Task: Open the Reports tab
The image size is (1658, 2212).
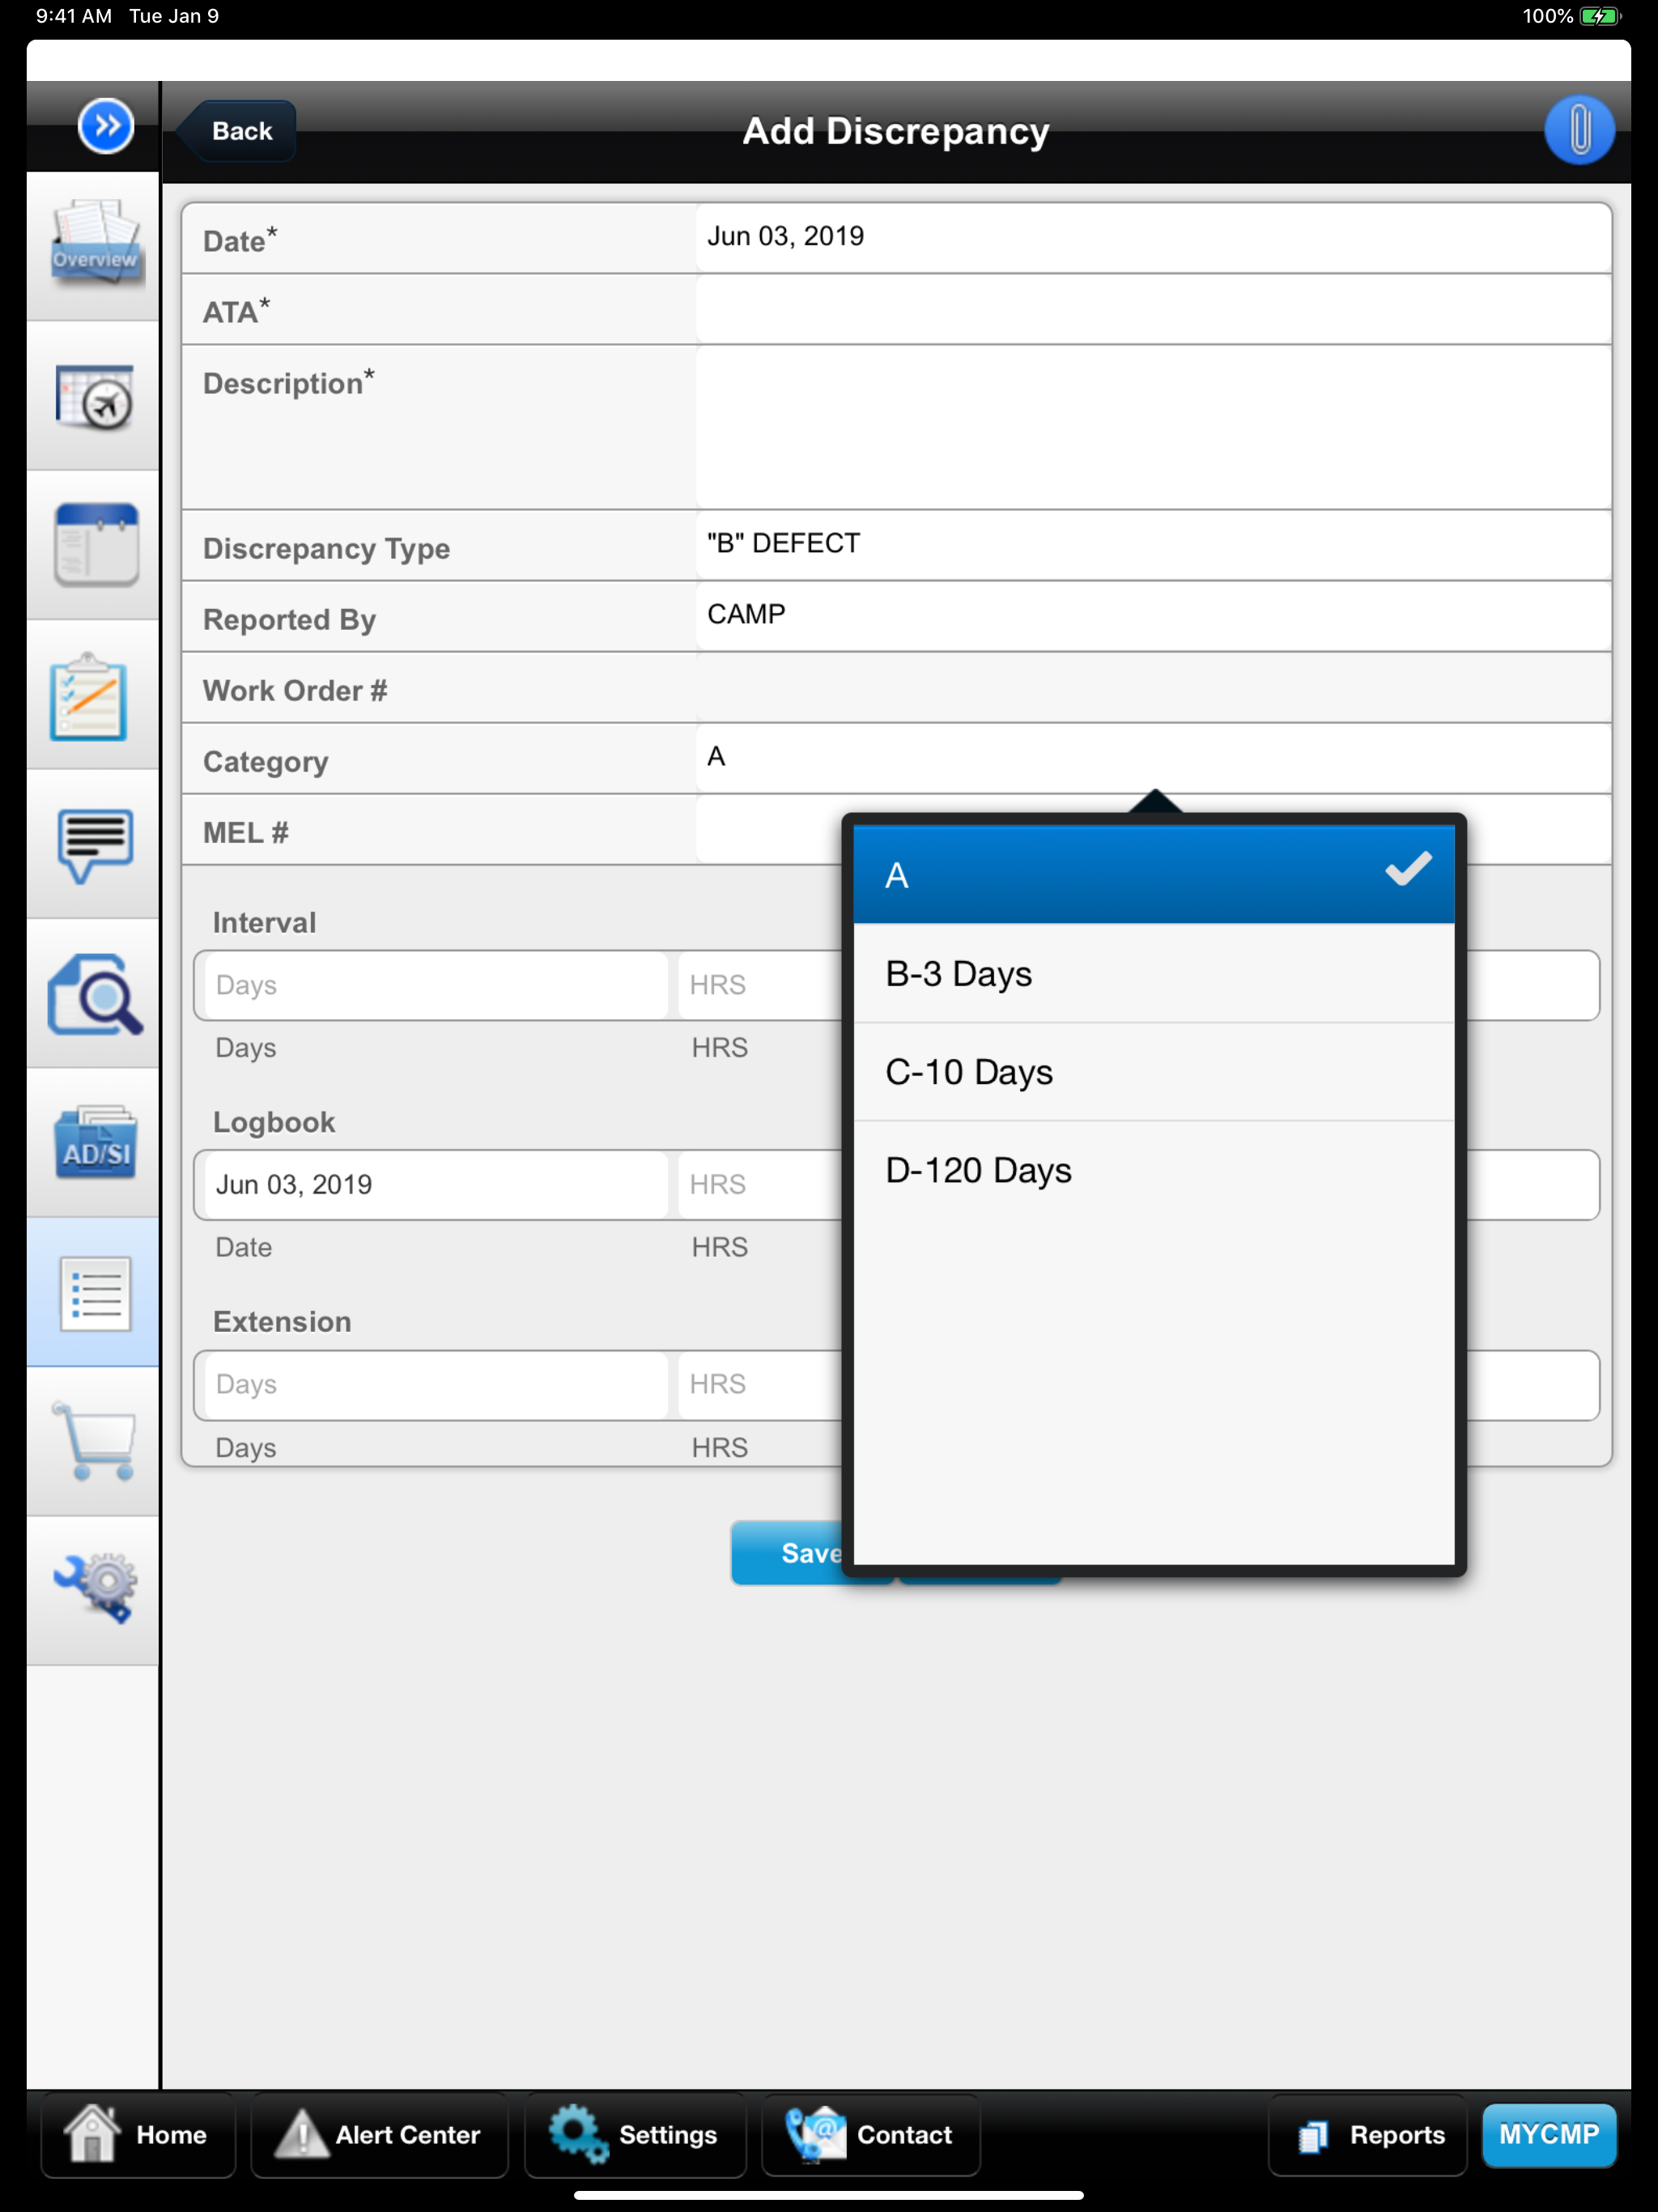Action: click(1367, 2135)
